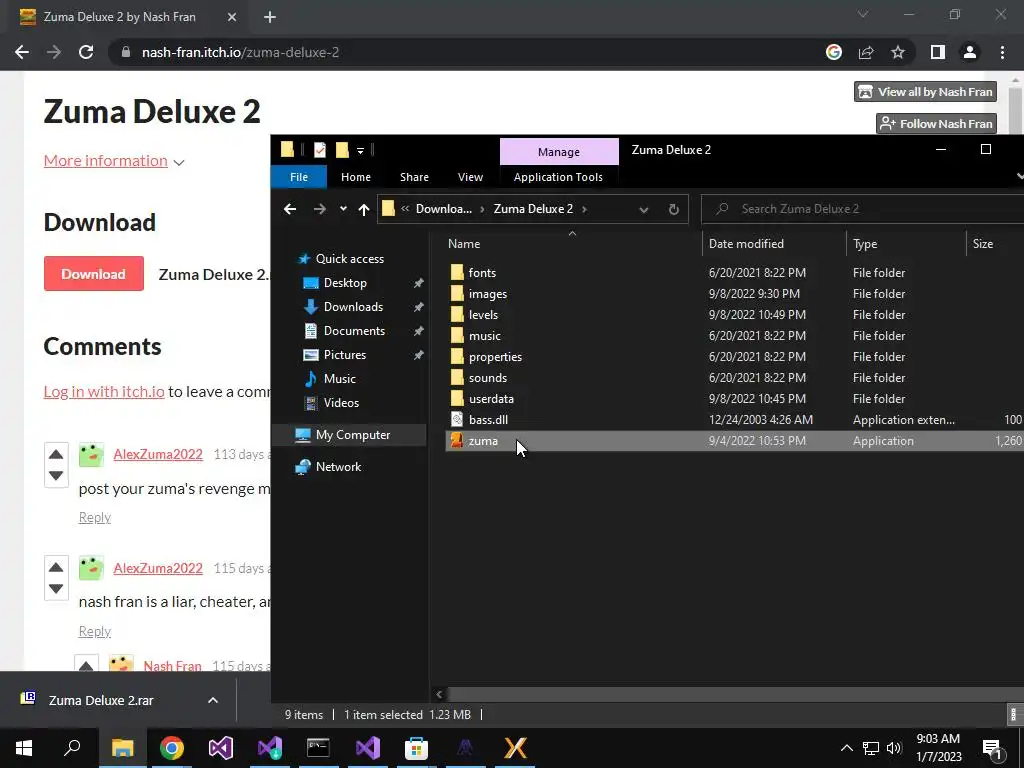Select Network in the navigation pane

(x=338, y=467)
